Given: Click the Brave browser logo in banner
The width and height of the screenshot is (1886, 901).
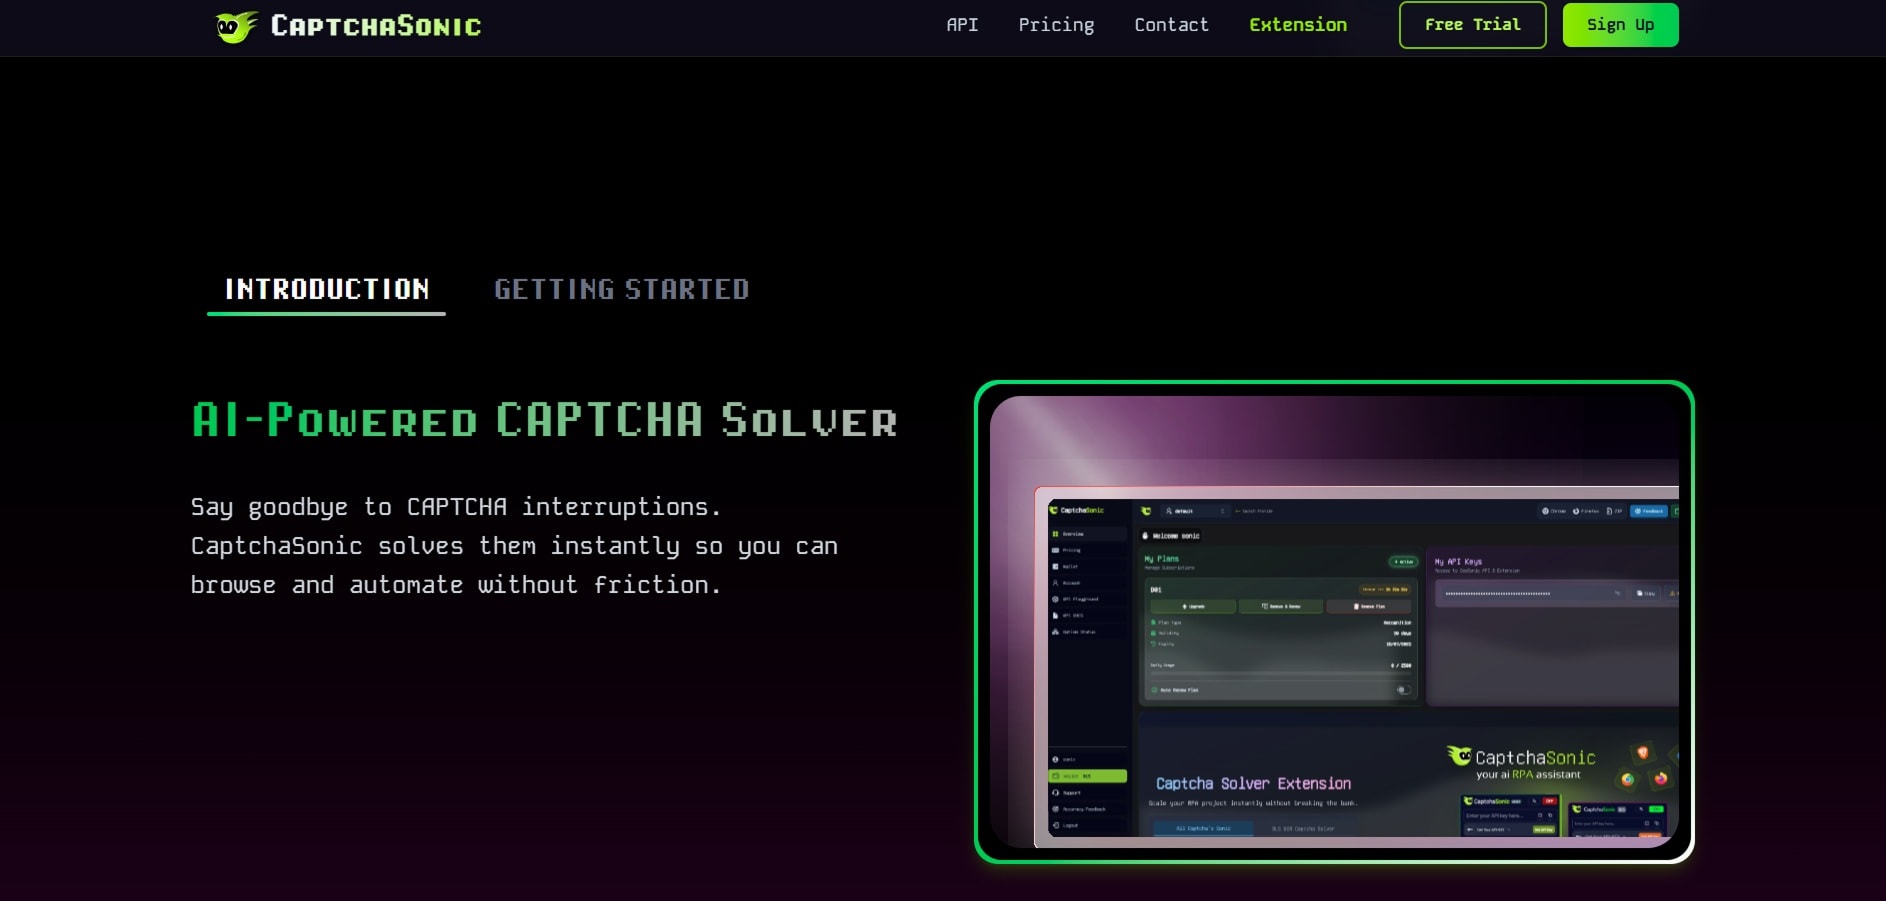Looking at the screenshot, I should click(x=1642, y=753).
